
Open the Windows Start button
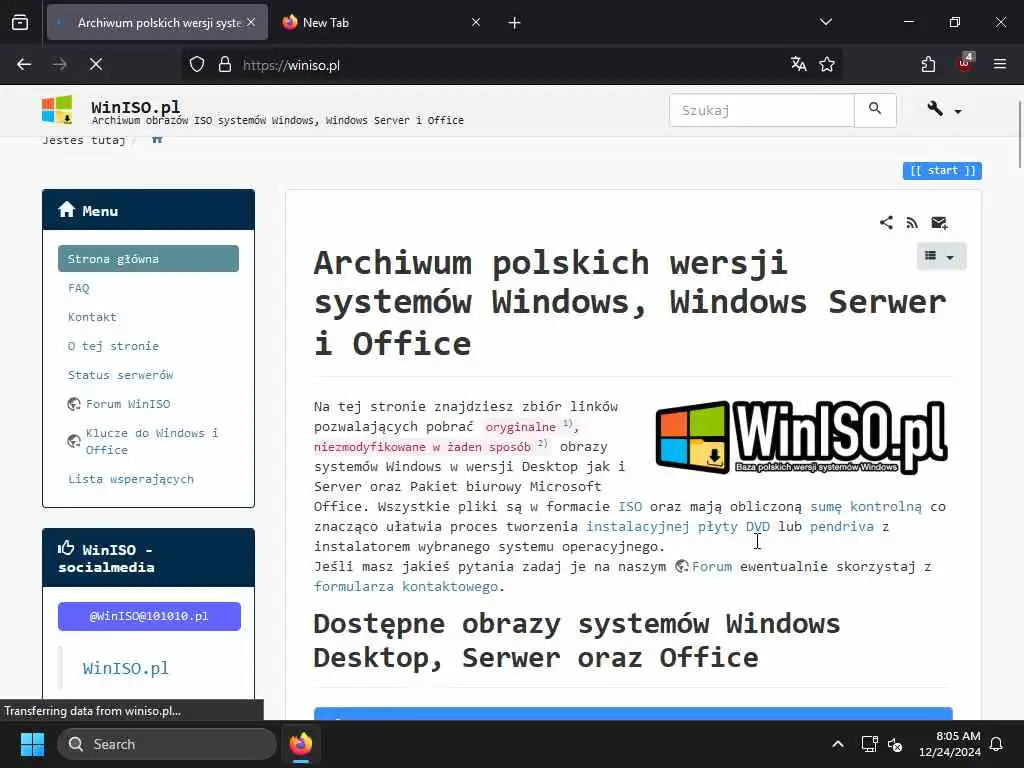coord(32,744)
